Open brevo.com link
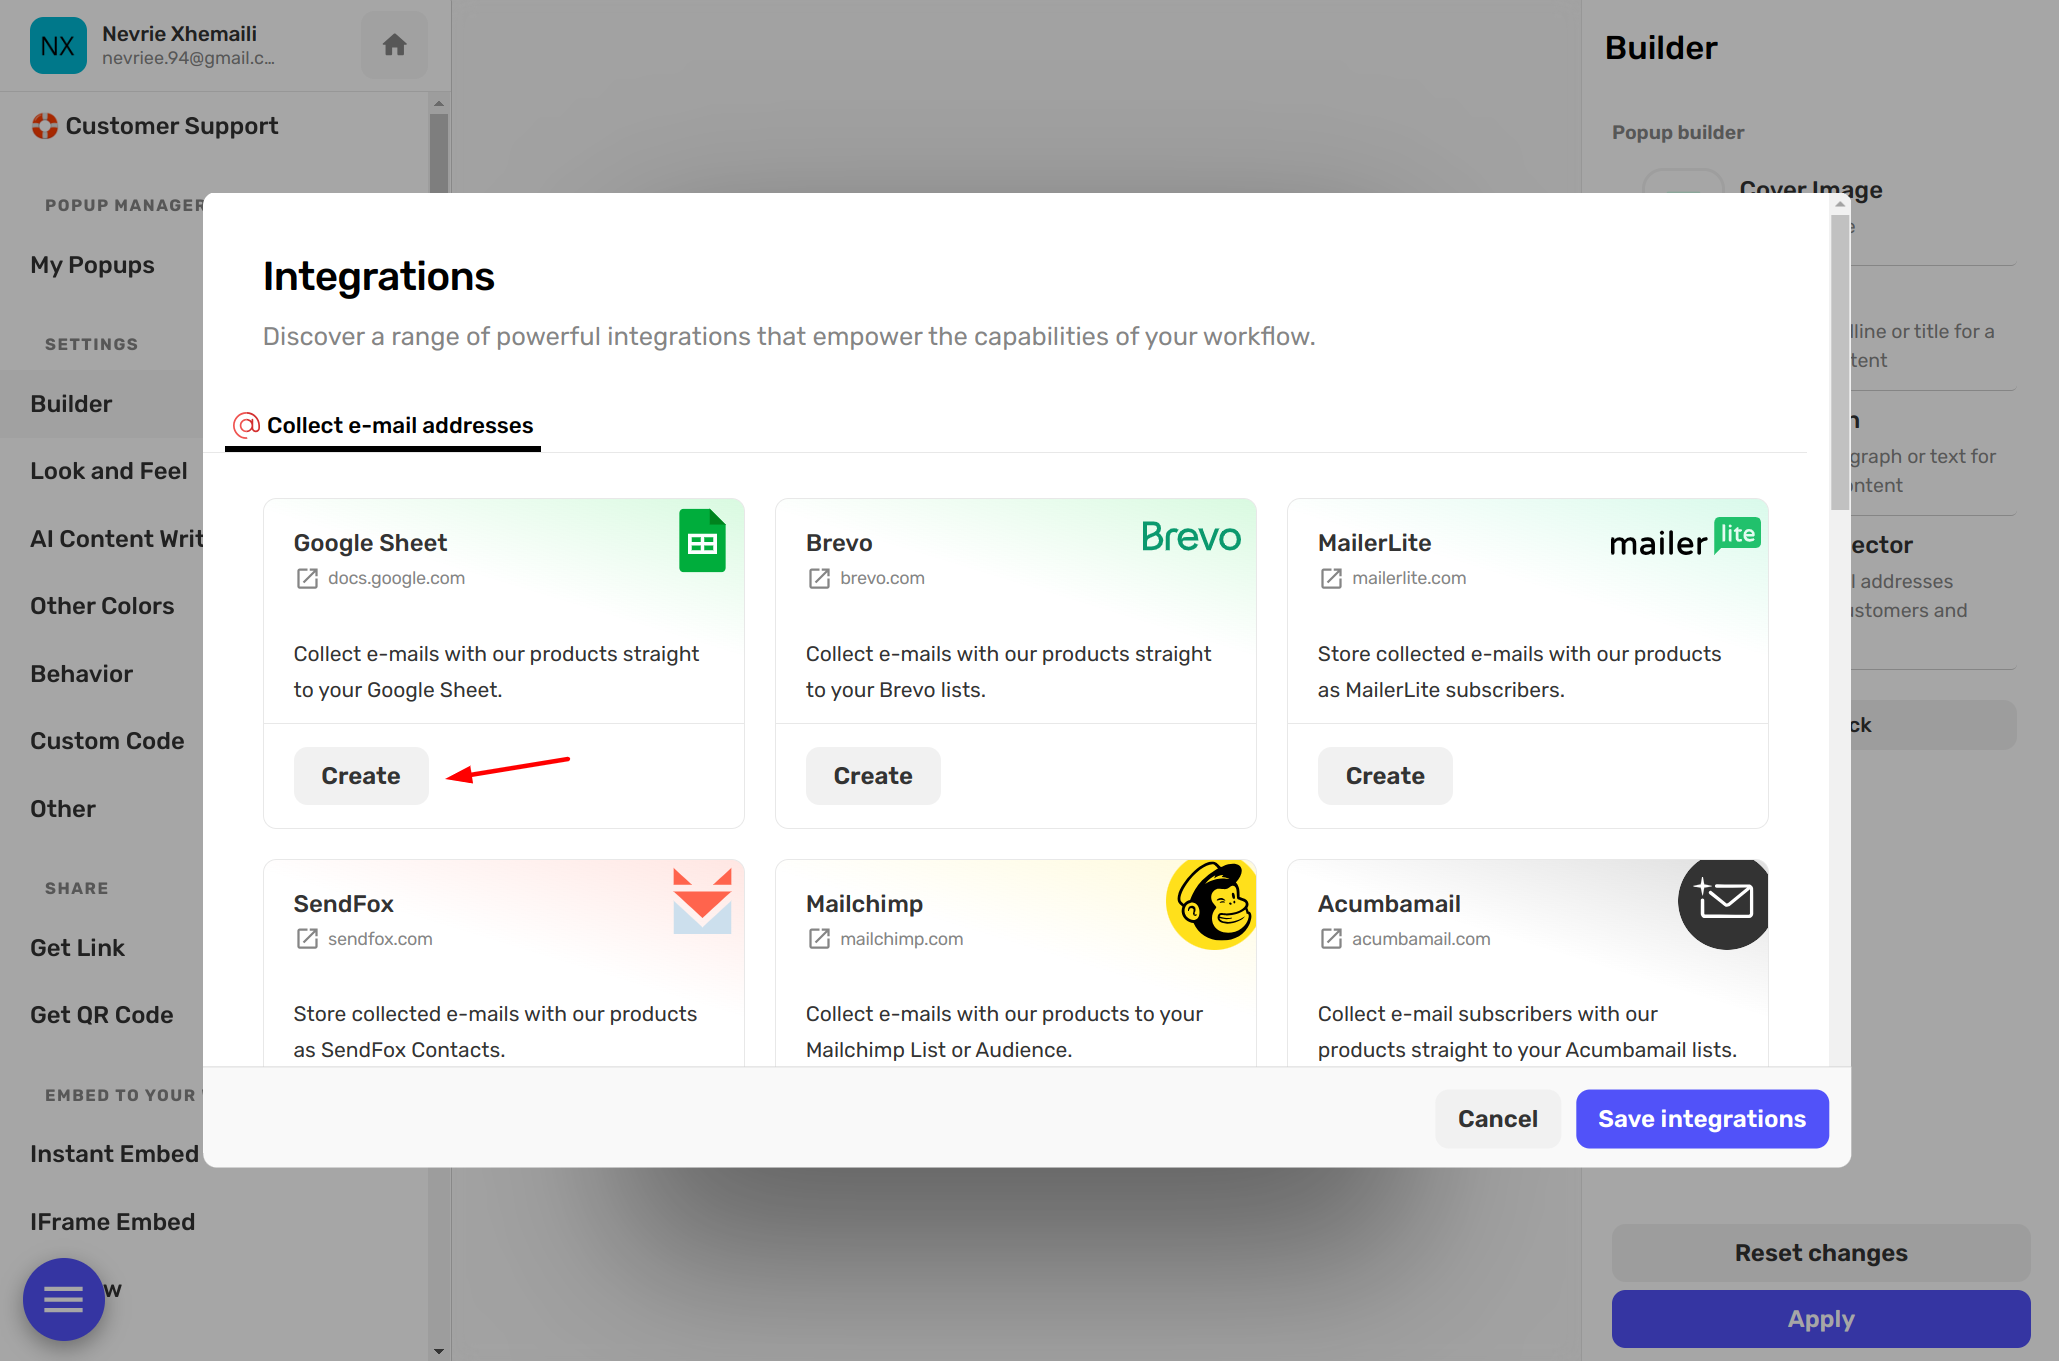 click(882, 578)
